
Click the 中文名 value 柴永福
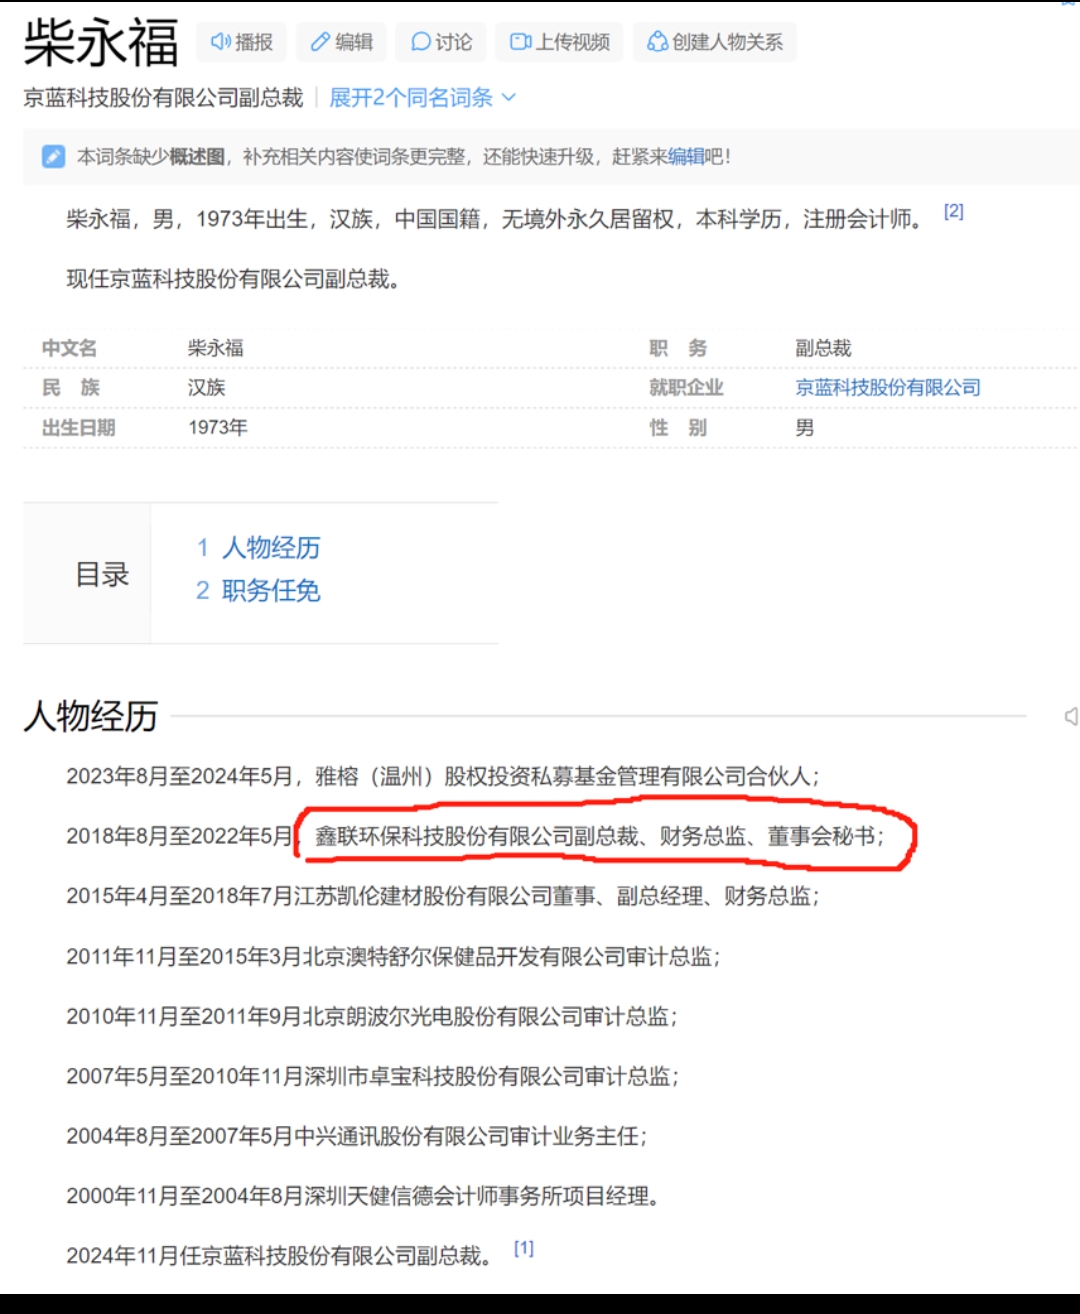point(215,348)
